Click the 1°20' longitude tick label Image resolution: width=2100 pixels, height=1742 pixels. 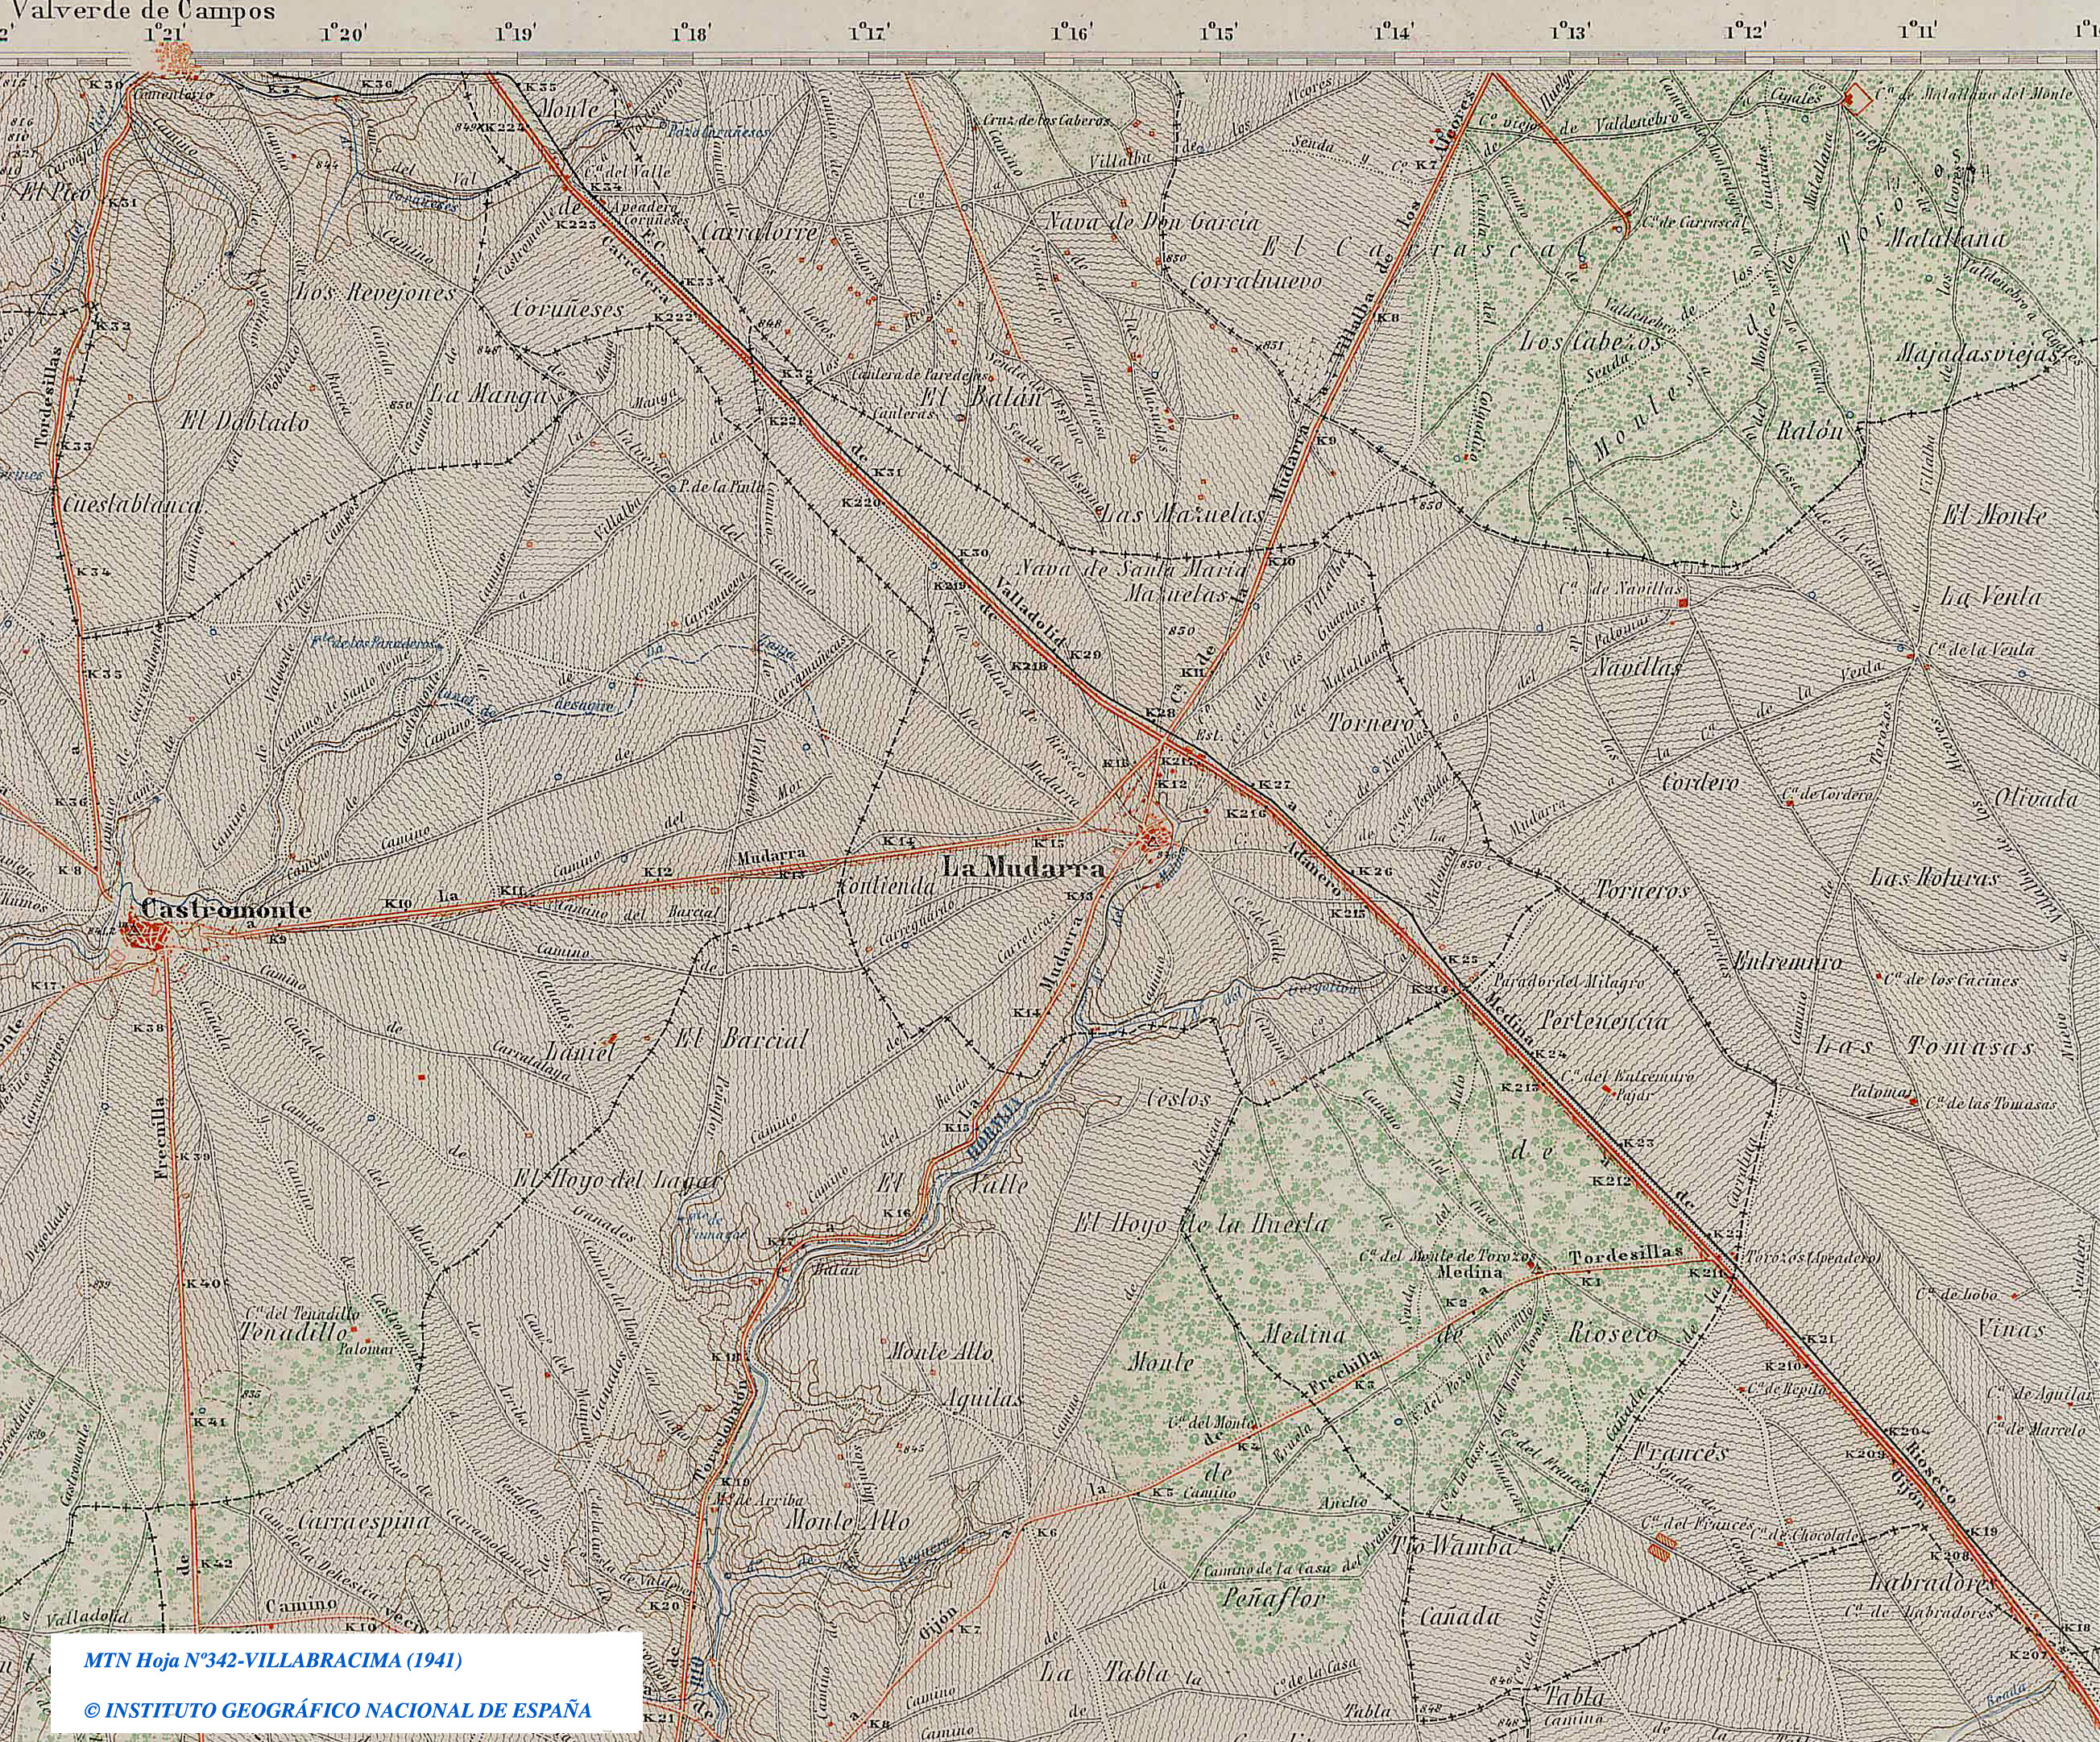click(x=342, y=32)
